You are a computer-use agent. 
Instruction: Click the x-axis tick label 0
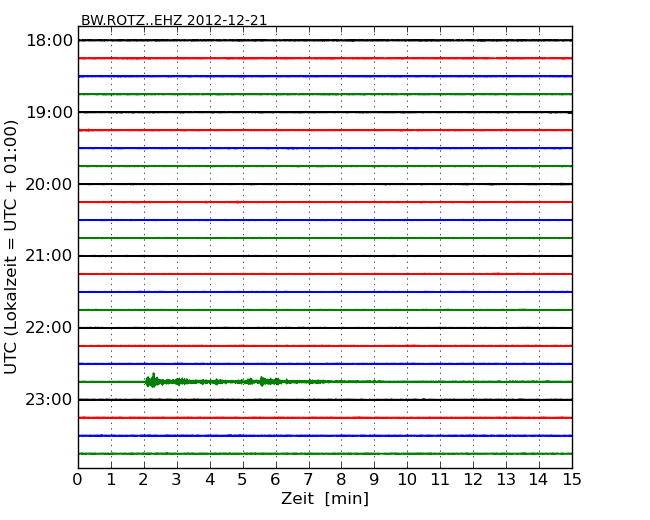(78, 479)
